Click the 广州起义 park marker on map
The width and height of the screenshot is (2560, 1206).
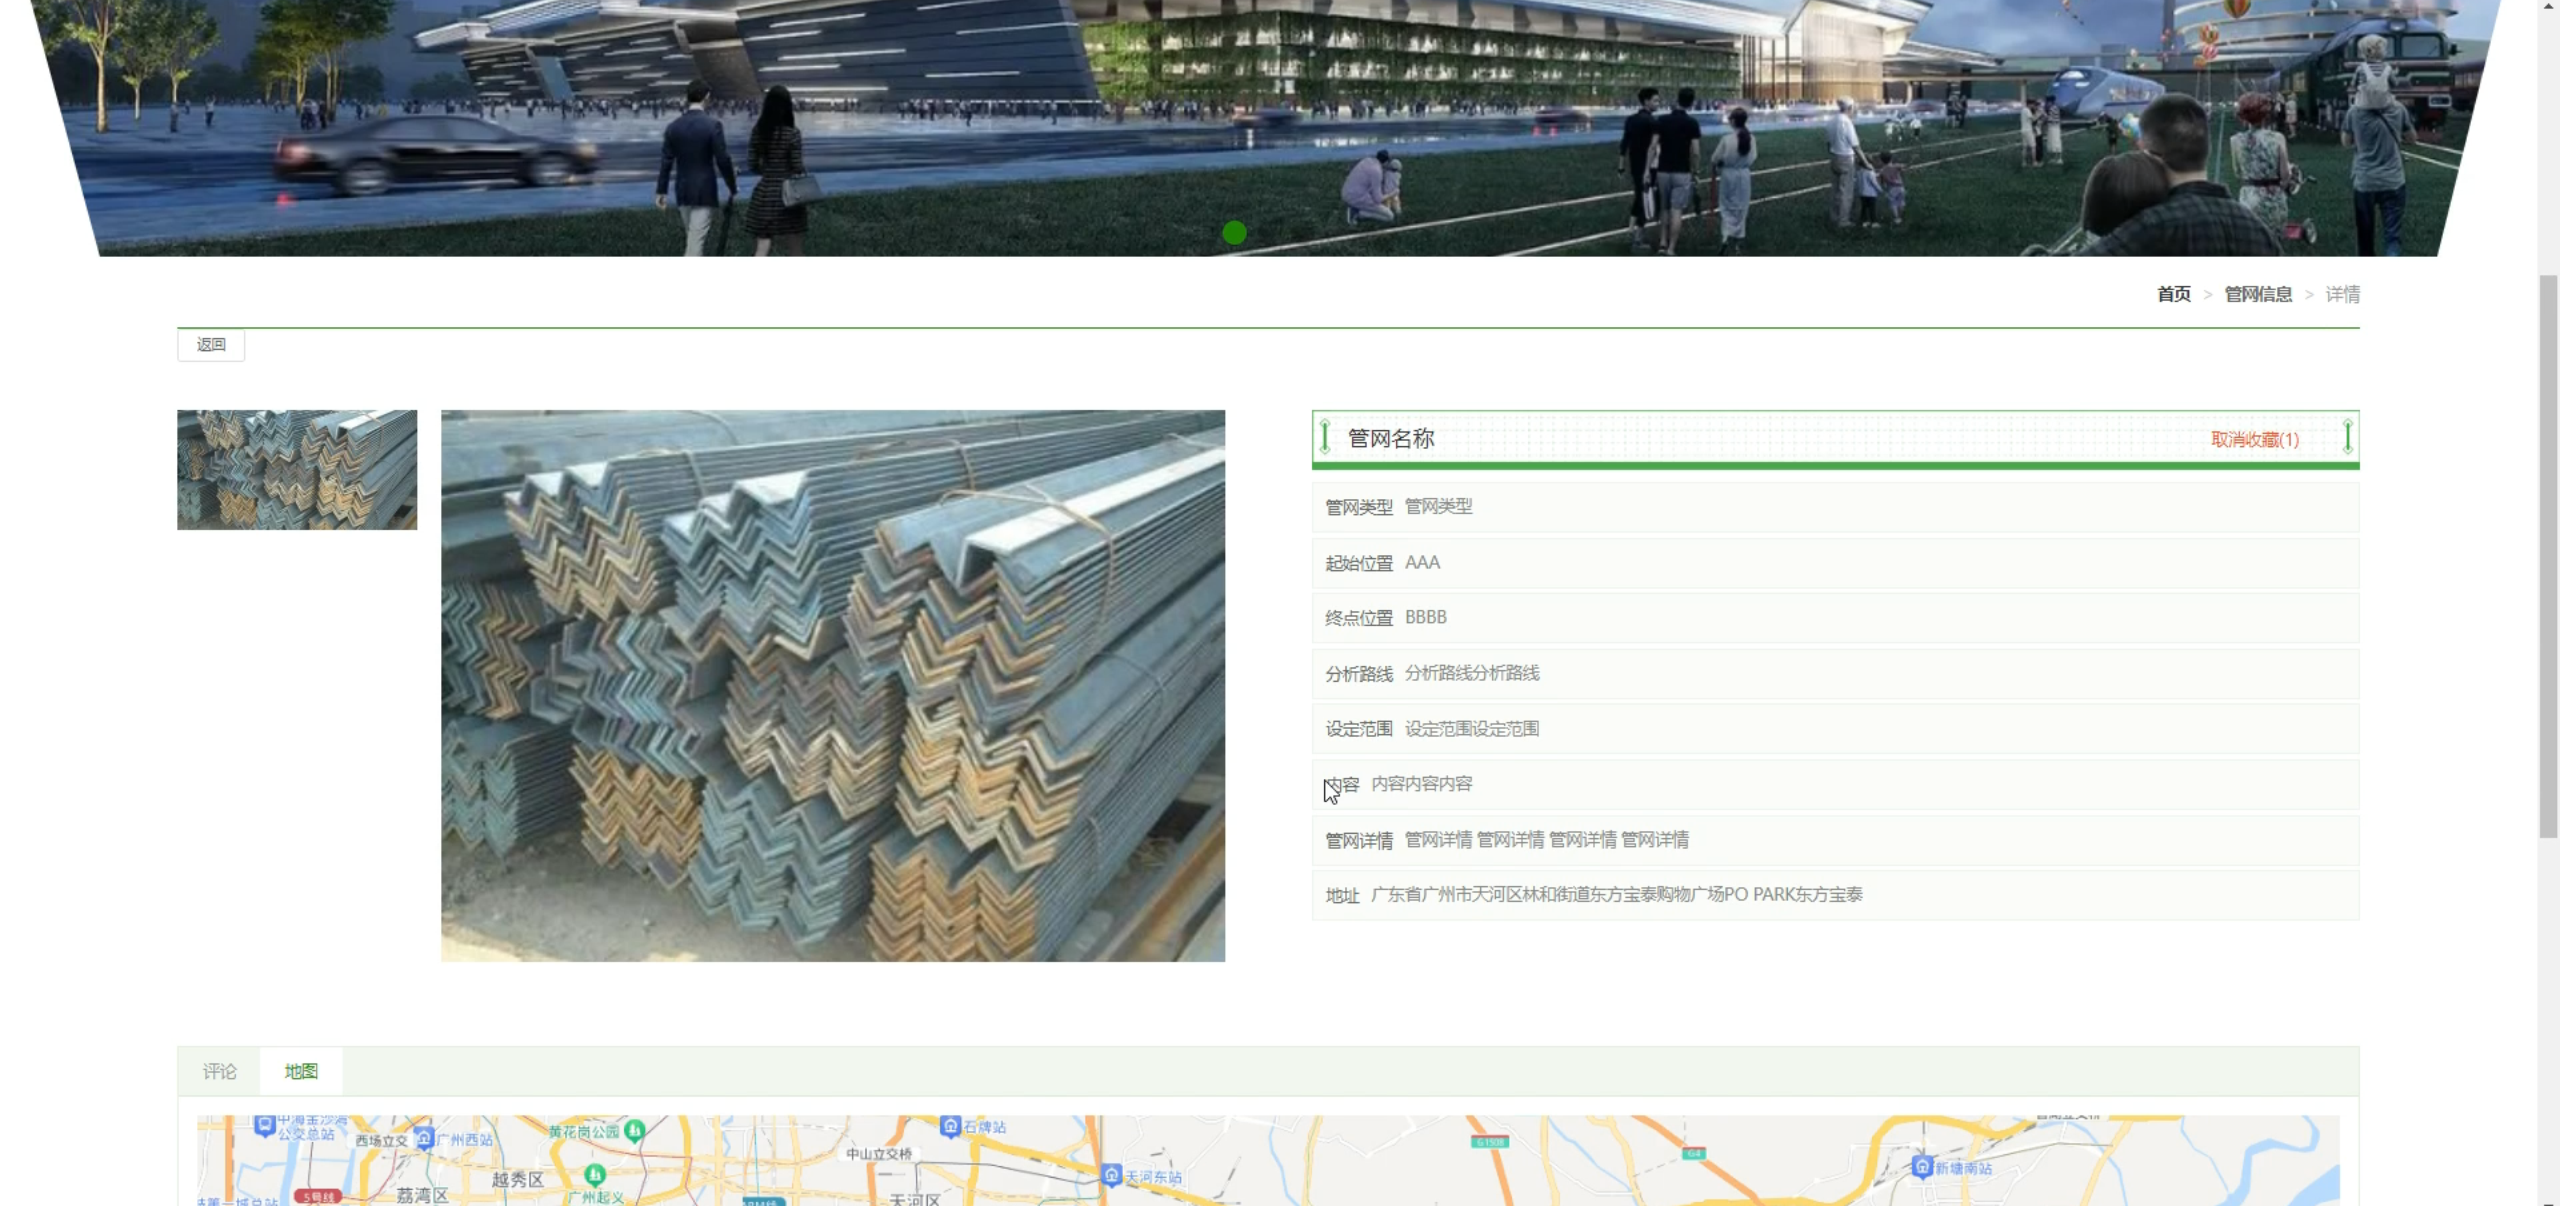594,1175
